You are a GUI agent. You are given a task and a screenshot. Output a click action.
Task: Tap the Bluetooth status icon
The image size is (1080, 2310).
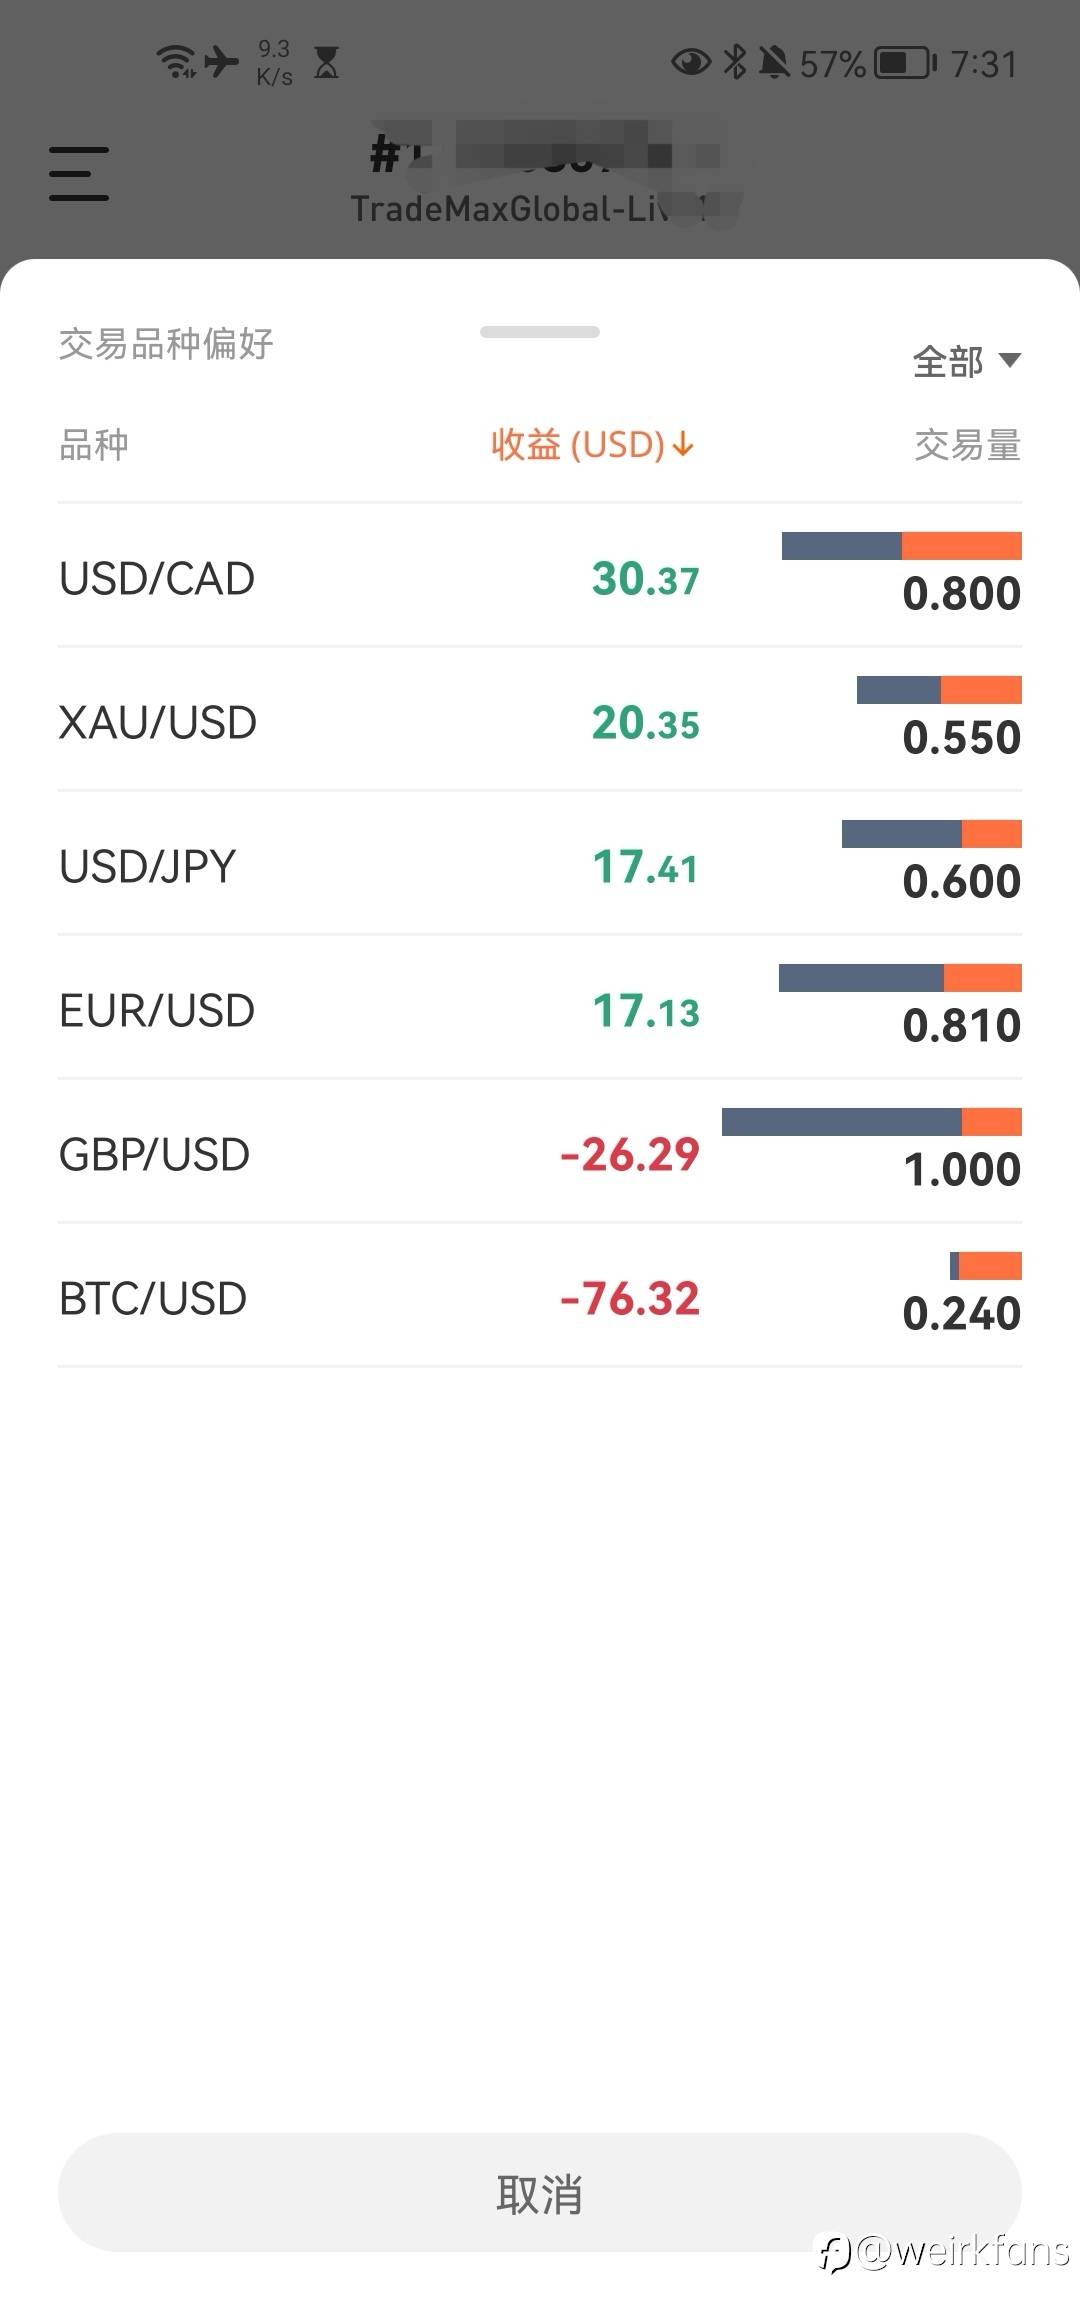[x=735, y=62]
